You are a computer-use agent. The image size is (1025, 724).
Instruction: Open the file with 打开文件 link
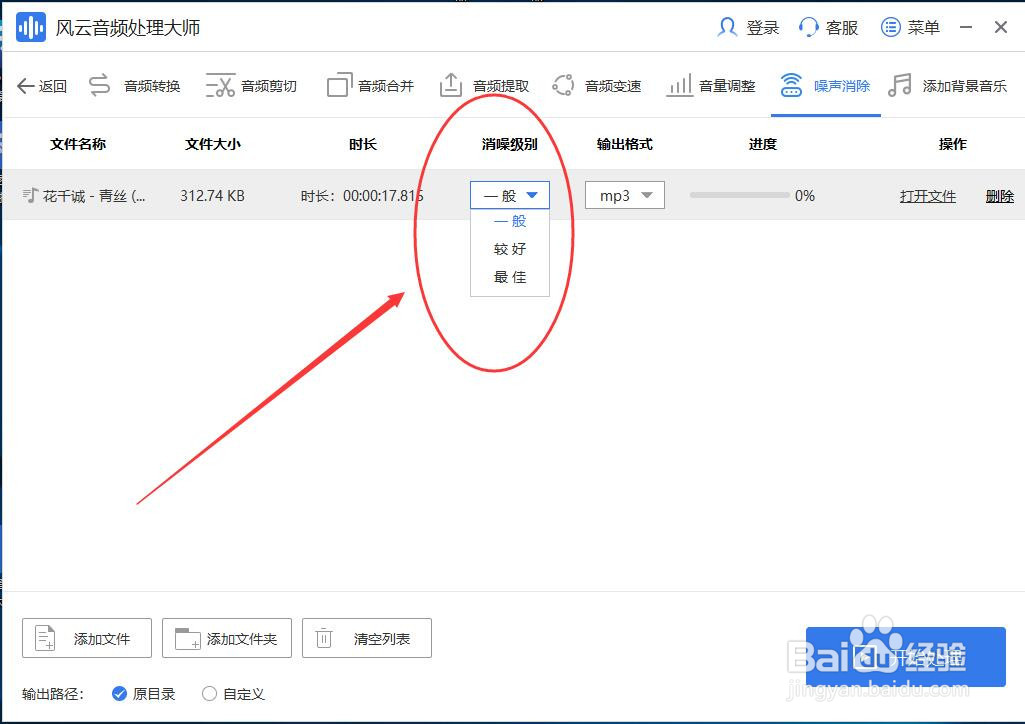click(x=927, y=195)
